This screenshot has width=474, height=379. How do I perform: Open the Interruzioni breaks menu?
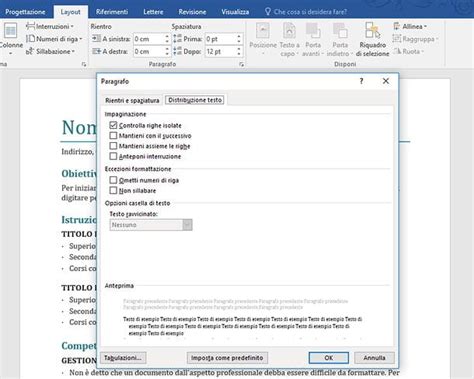point(50,26)
